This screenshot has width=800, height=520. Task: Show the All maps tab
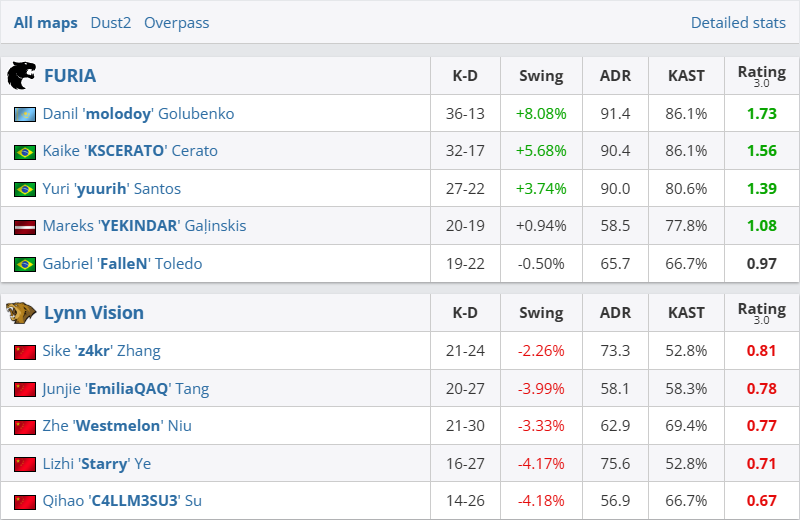point(46,23)
